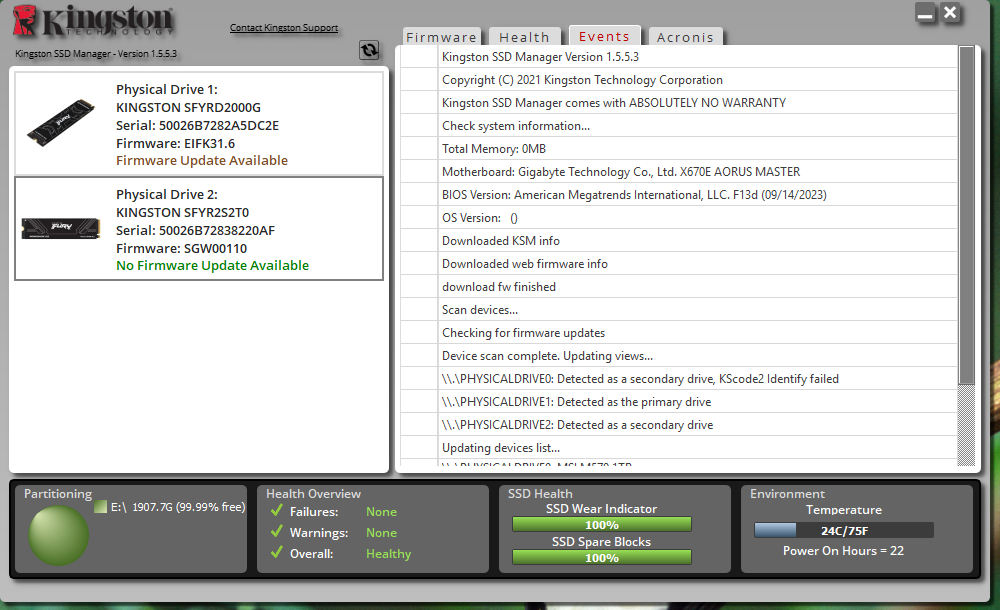
Task: Click the PHYSICALDRIVE2 secondary drive row
Action: [x=679, y=424]
